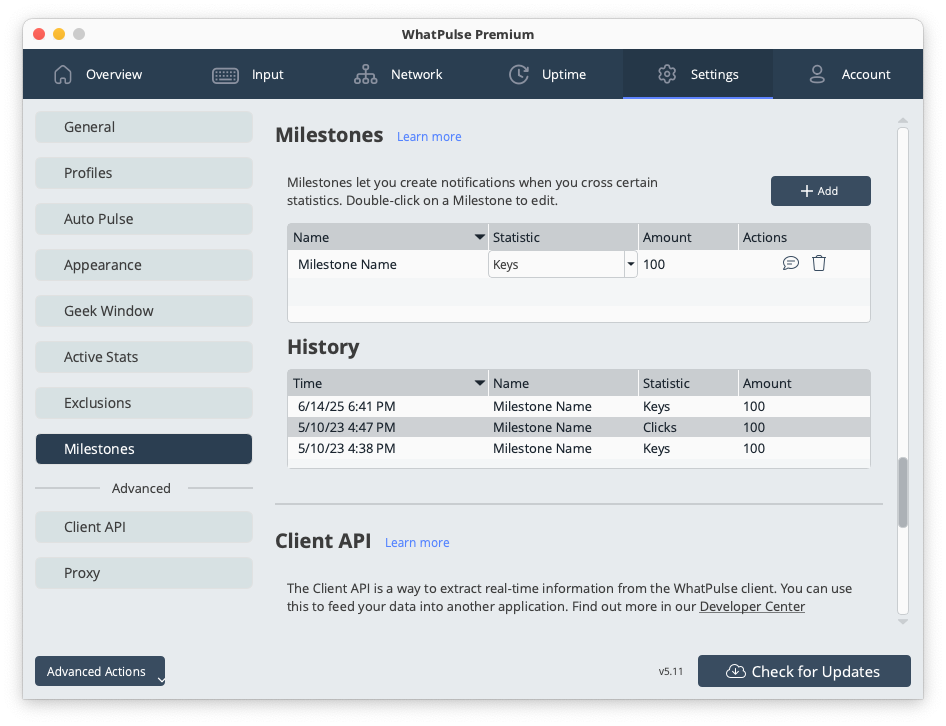Select the General settings section
This screenshot has height=726, width=946.
point(143,127)
